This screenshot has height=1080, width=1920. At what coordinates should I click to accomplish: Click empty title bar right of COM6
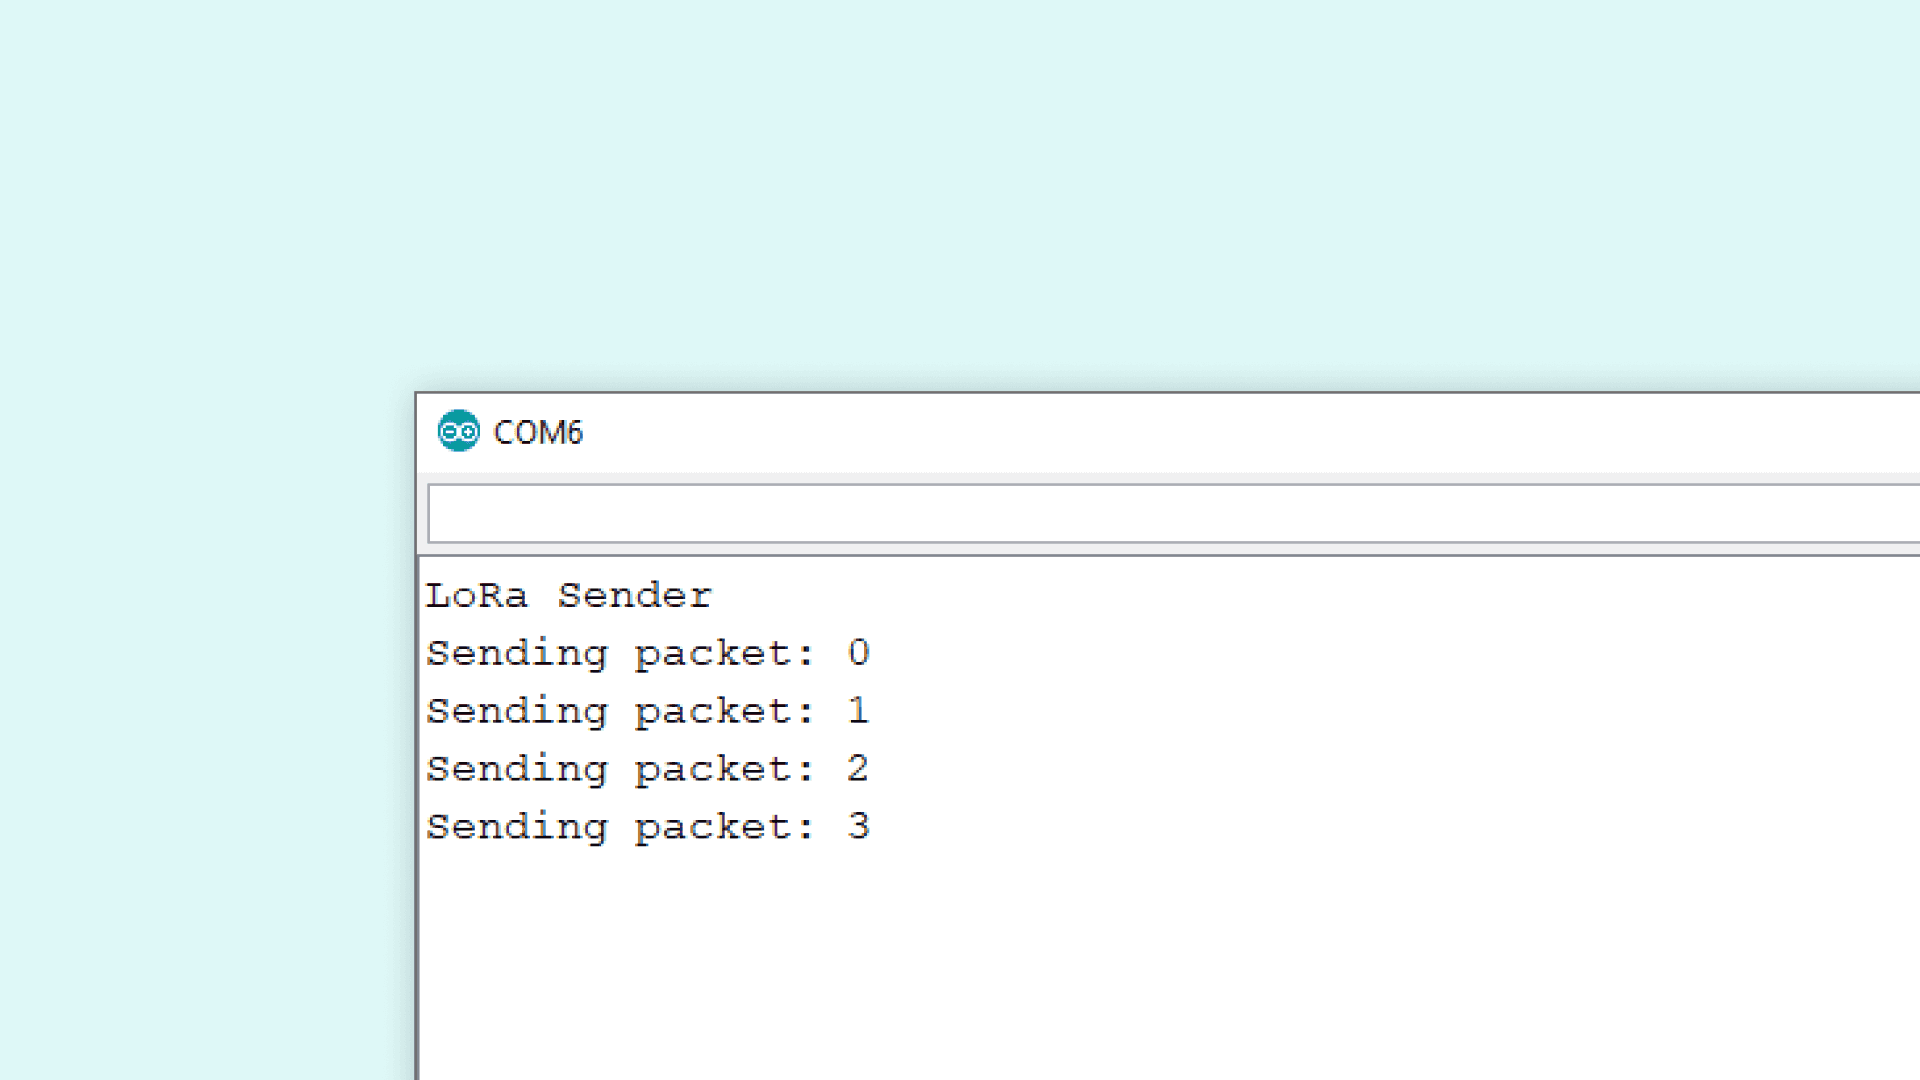tap(1200, 432)
